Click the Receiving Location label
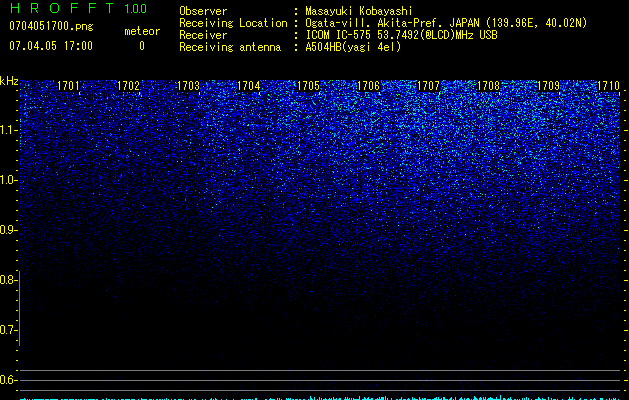629x400 pixels. coord(233,23)
